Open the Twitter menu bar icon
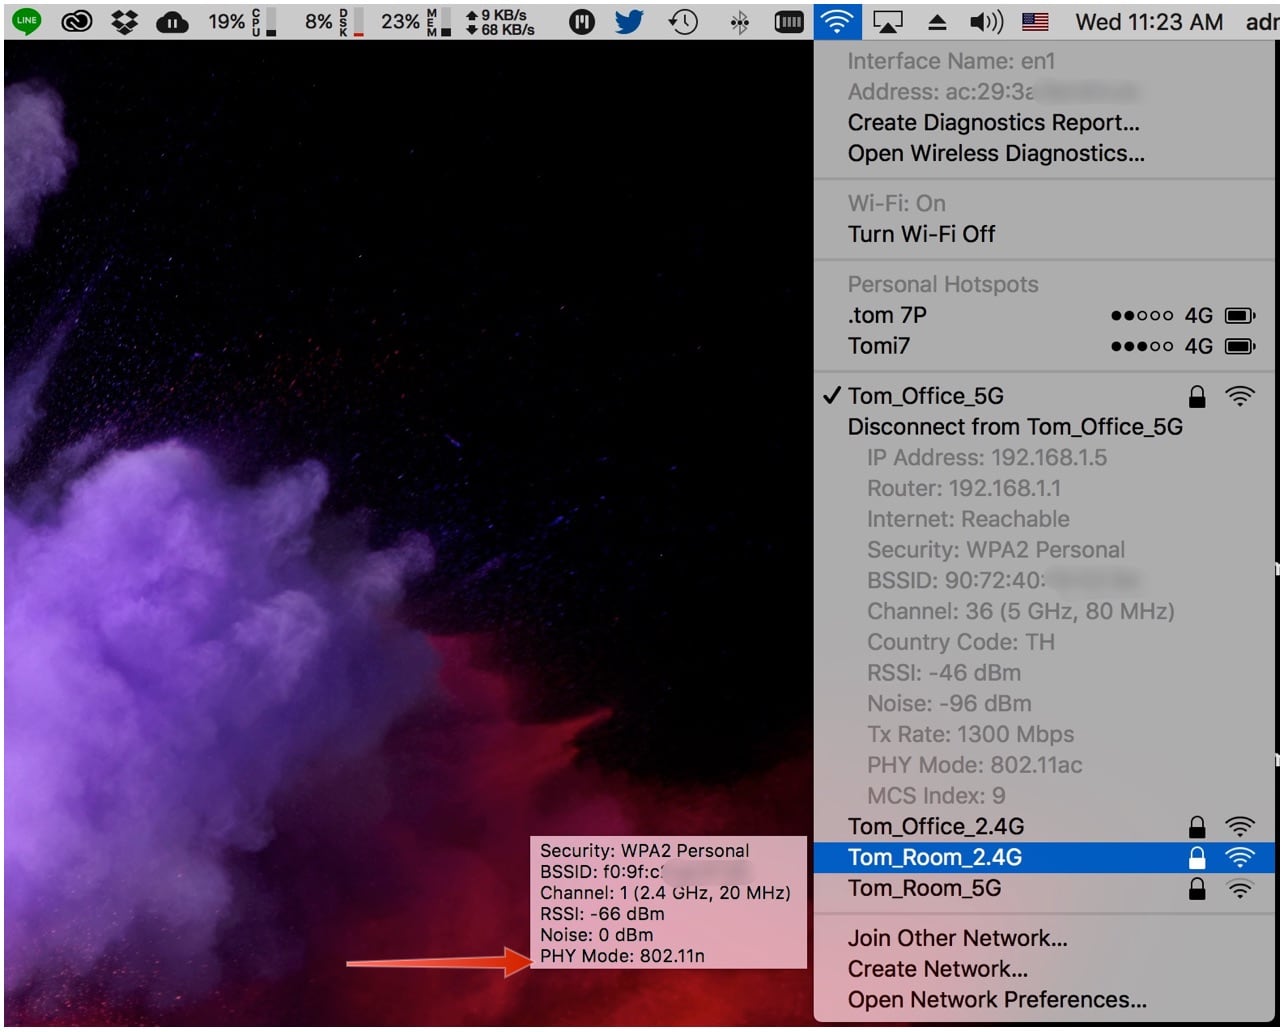 click(x=629, y=20)
